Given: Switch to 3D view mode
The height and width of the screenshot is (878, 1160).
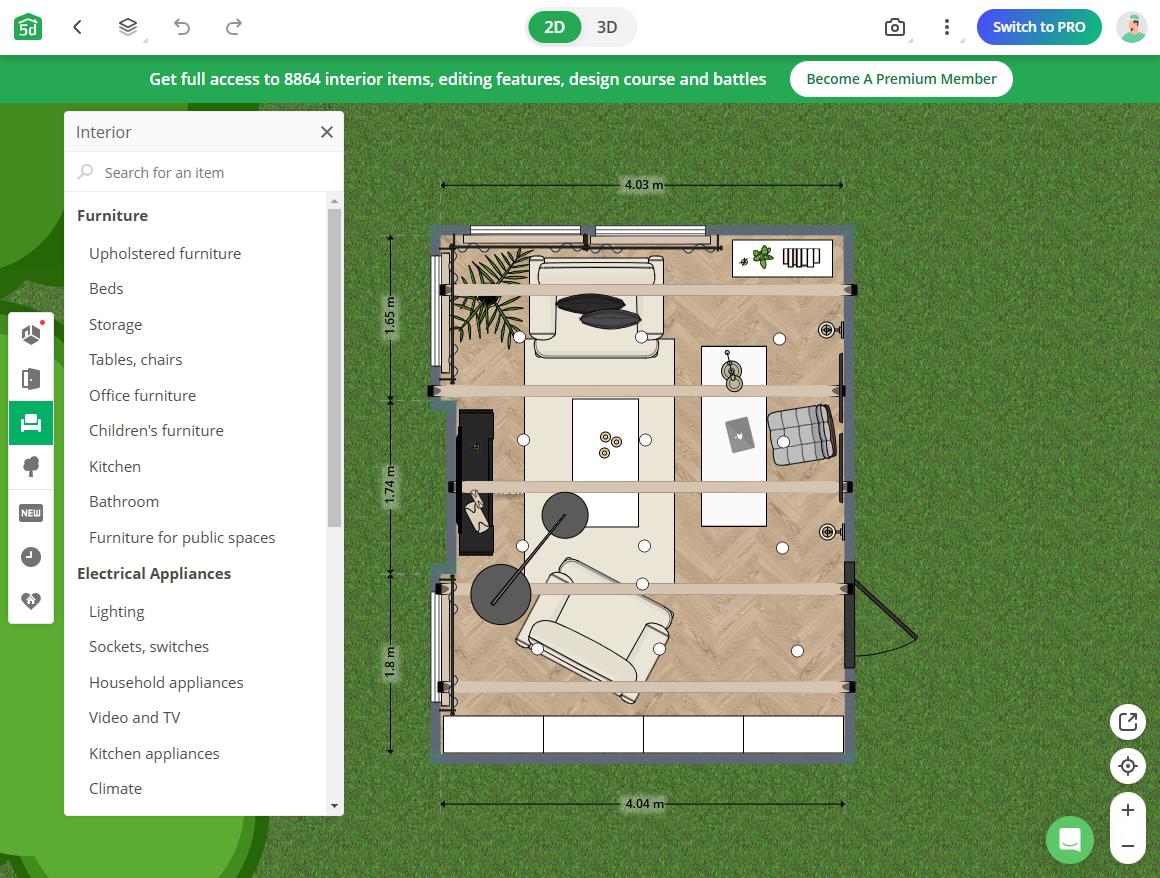Looking at the screenshot, I should (x=607, y=27).
